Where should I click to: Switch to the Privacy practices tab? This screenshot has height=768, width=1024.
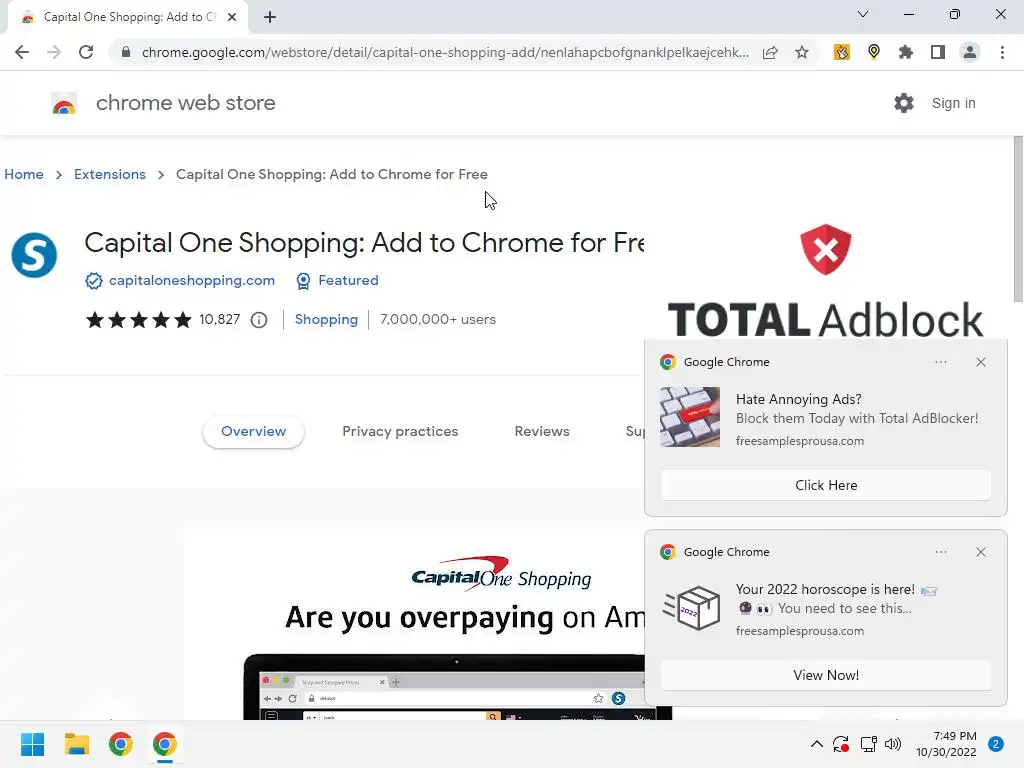(x=400, y=431)
